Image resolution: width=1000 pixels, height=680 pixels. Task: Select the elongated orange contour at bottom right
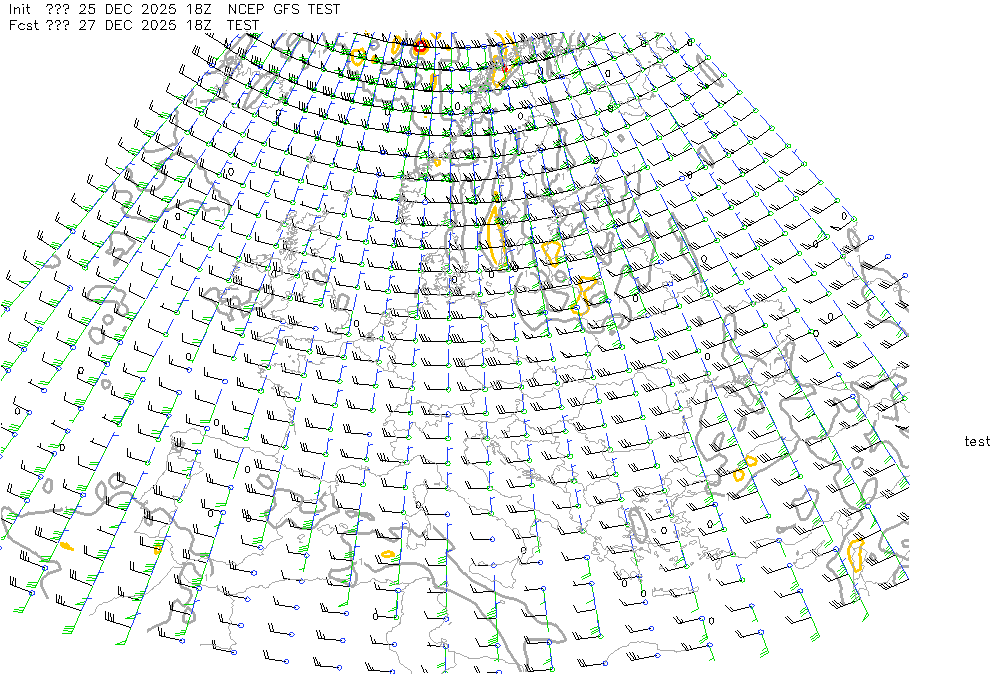coord(856,553)
